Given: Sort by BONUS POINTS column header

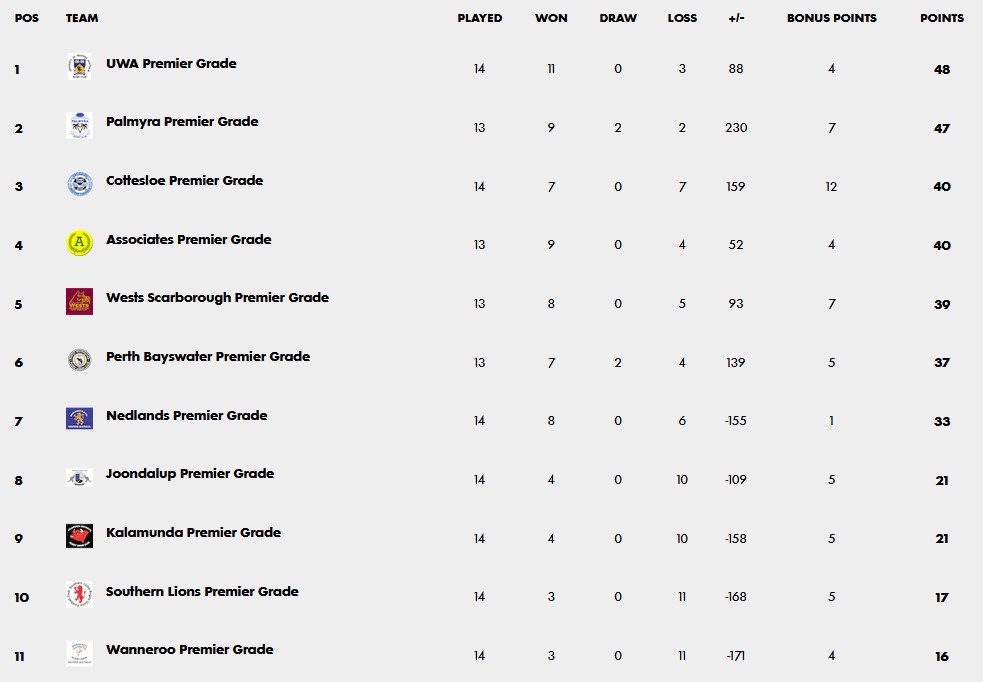Looking at the screenshot, I should pyautogui.click(x=831, y=18).
